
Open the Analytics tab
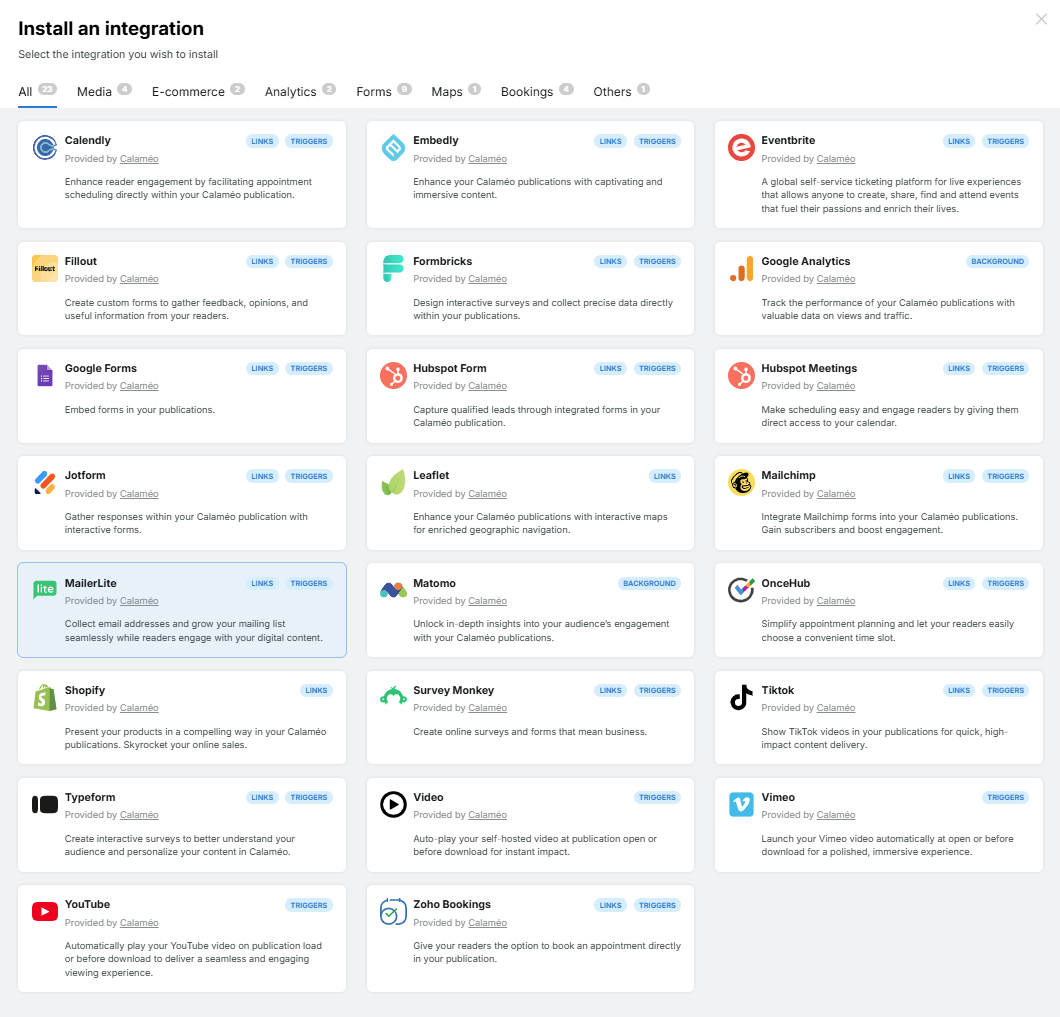pyautogui.click(x=300, y=91)
